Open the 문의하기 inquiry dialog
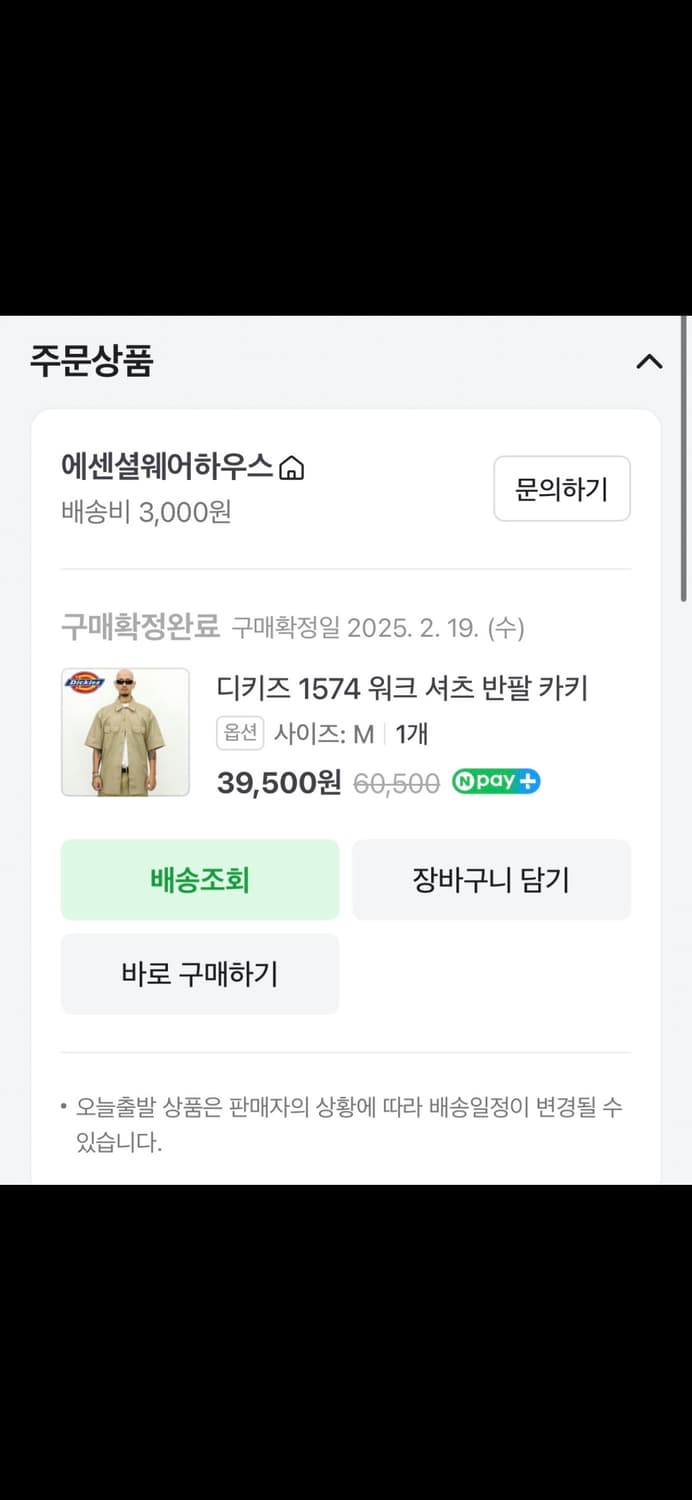The image size is (692, 1500). (562, 489)
